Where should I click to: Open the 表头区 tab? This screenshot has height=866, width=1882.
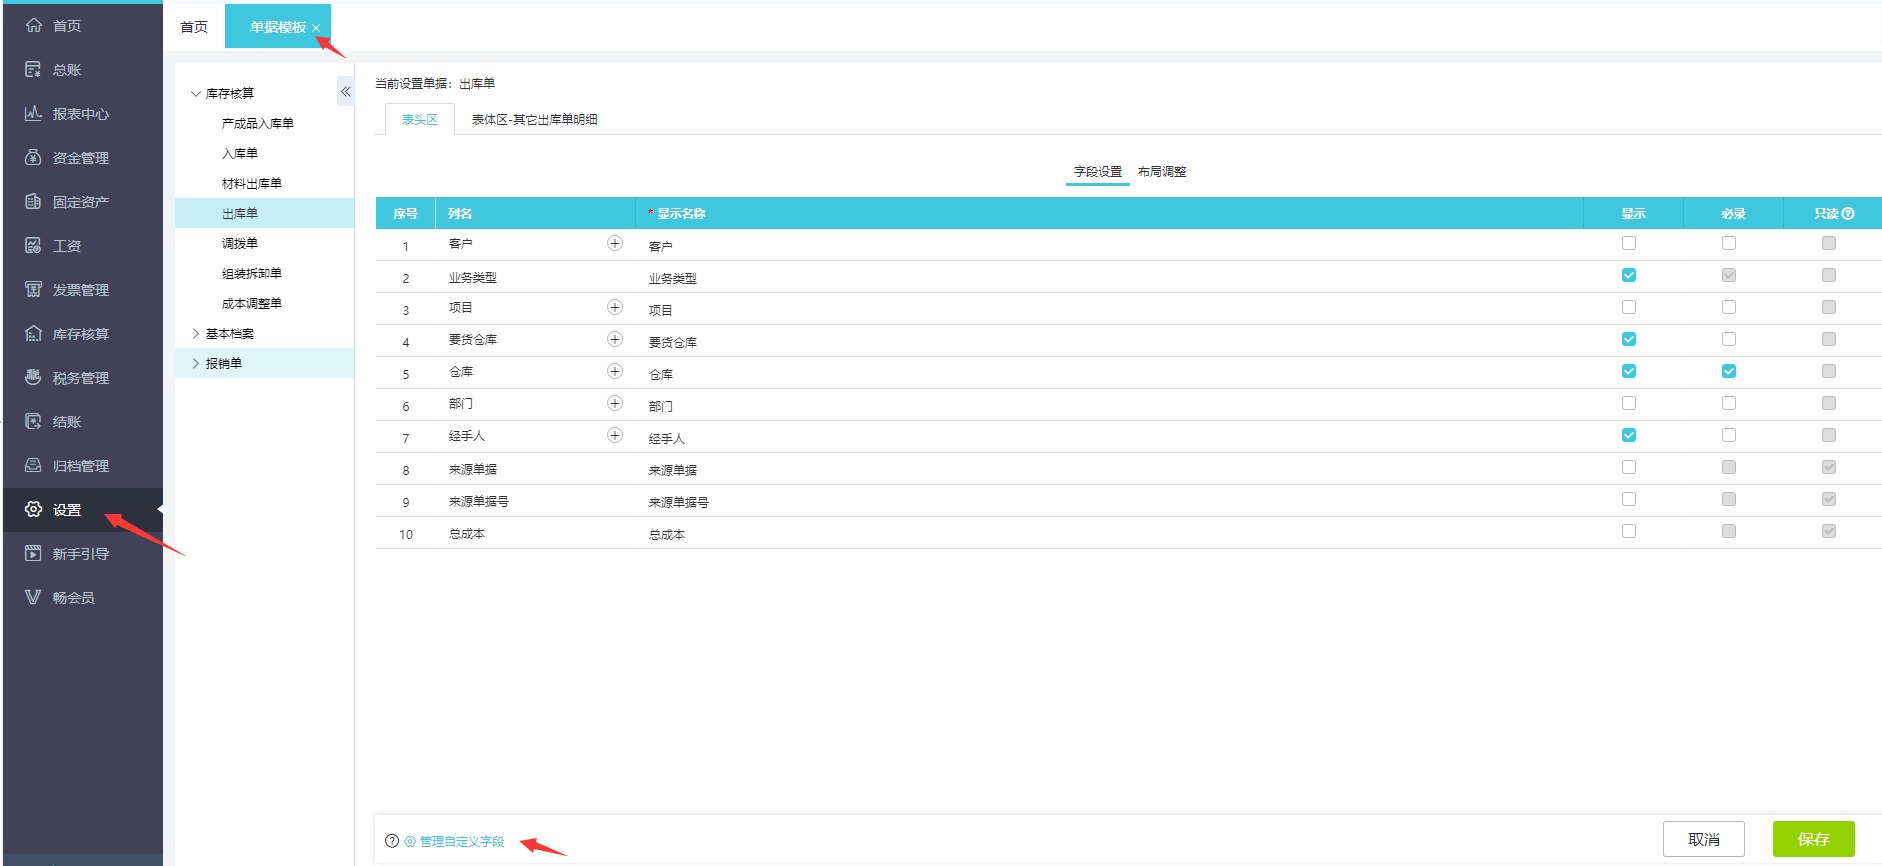click(420, 119)
